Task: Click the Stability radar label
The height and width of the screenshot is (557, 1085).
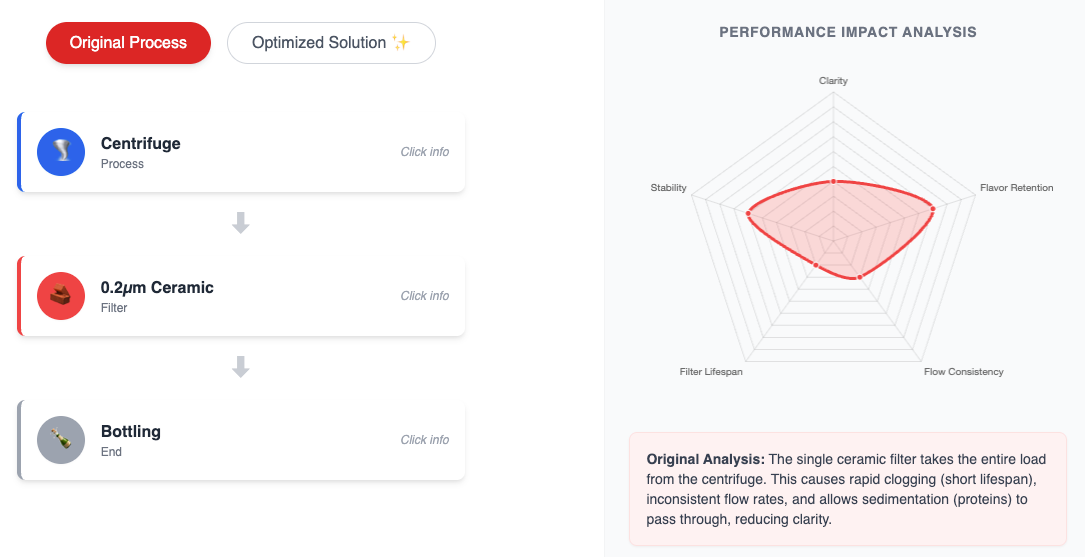Action: click(668, 188)
